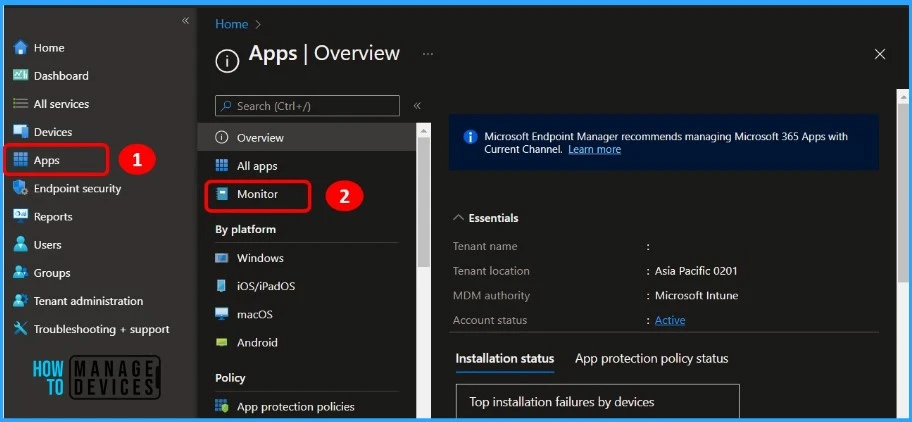Viewport: 912px width, 422px height.
Task: Click the iOS/iPadOS device icon
Action: [x=222, y=286]
